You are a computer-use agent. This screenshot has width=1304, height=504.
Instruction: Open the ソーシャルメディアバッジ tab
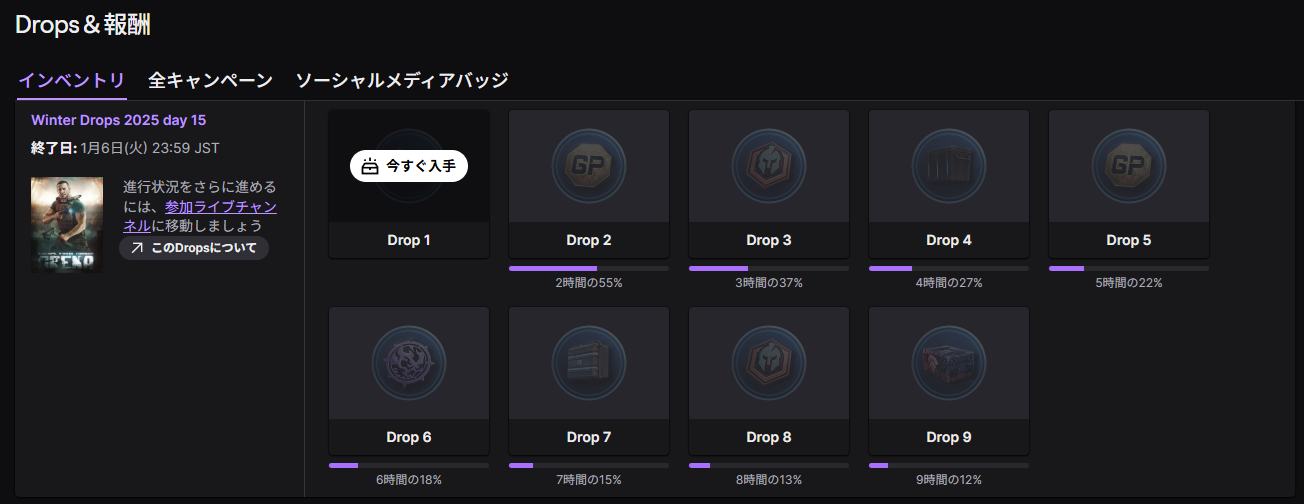(x=402, y=81)
